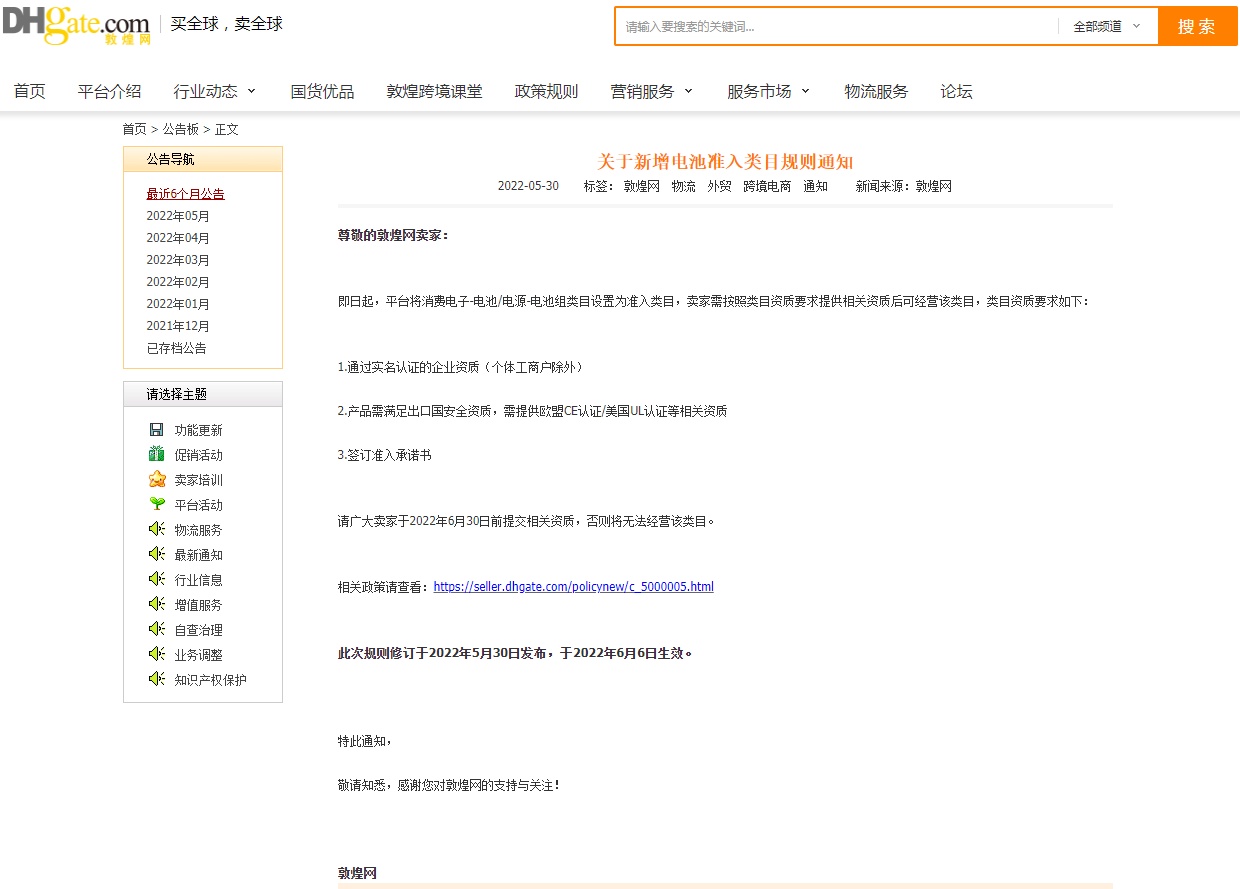
Task: Click the 公告导航 panel header
Action: click(x=203, y=160)
